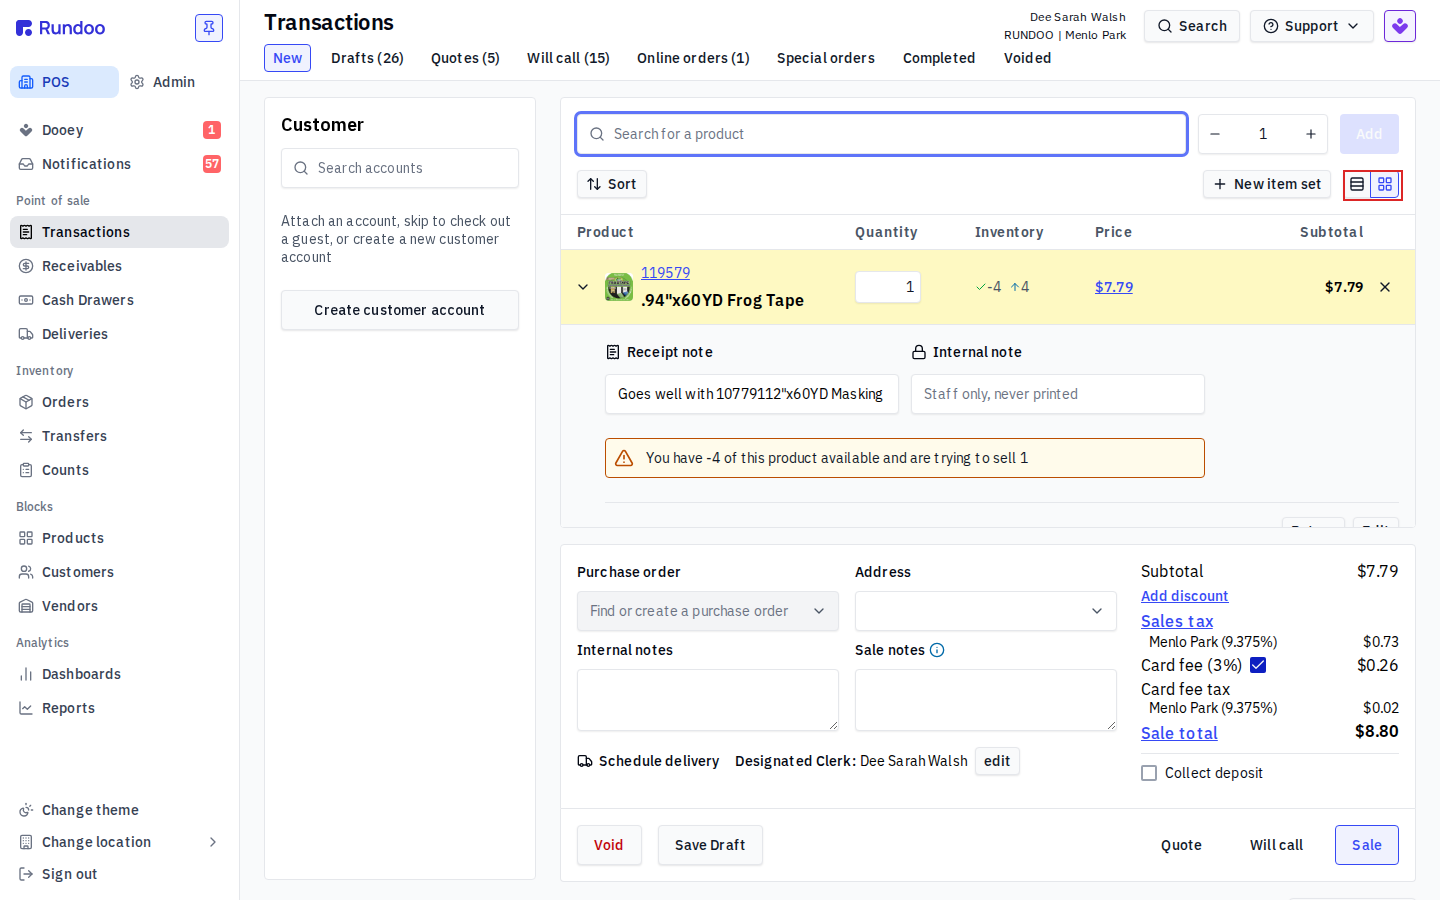Click Change theme
Viewport: 1440px width, 900px height.
click(x=119, y=810)
